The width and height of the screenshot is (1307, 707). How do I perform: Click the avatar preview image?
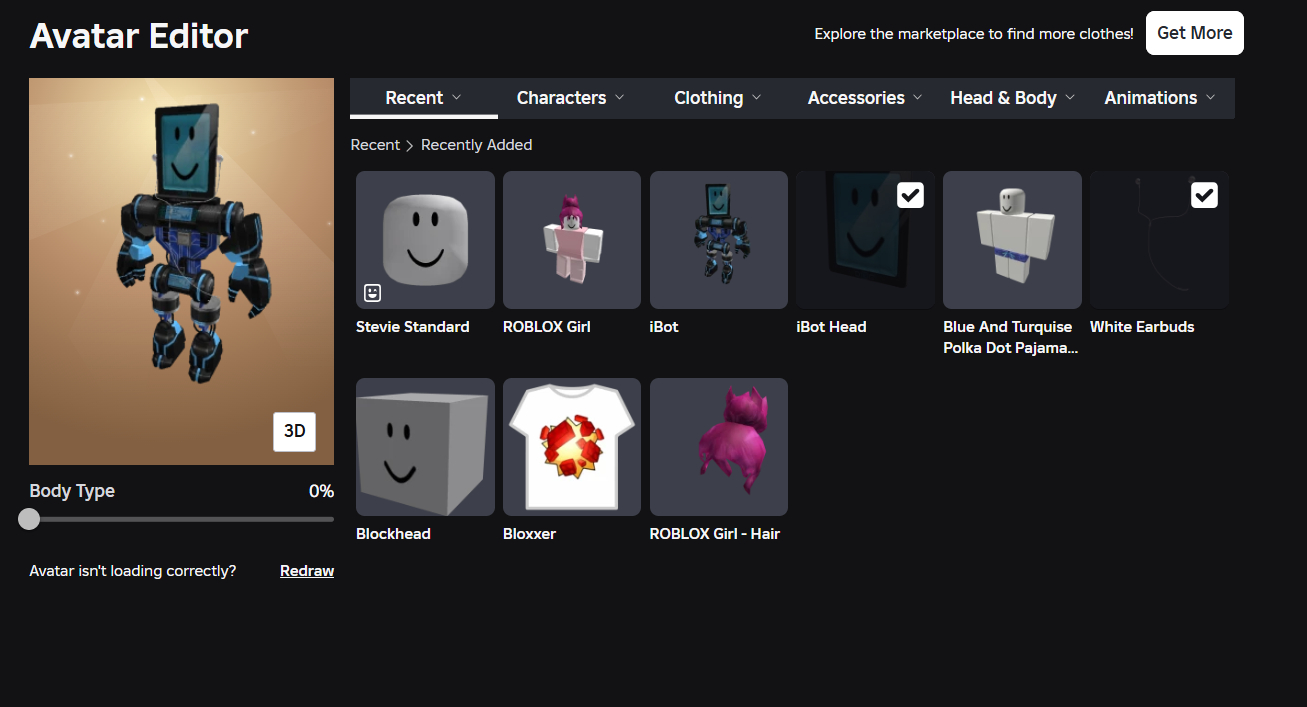click(181, 271)
